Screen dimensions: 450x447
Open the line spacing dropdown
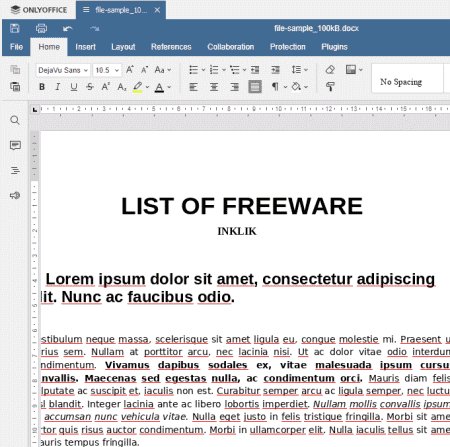299,70
